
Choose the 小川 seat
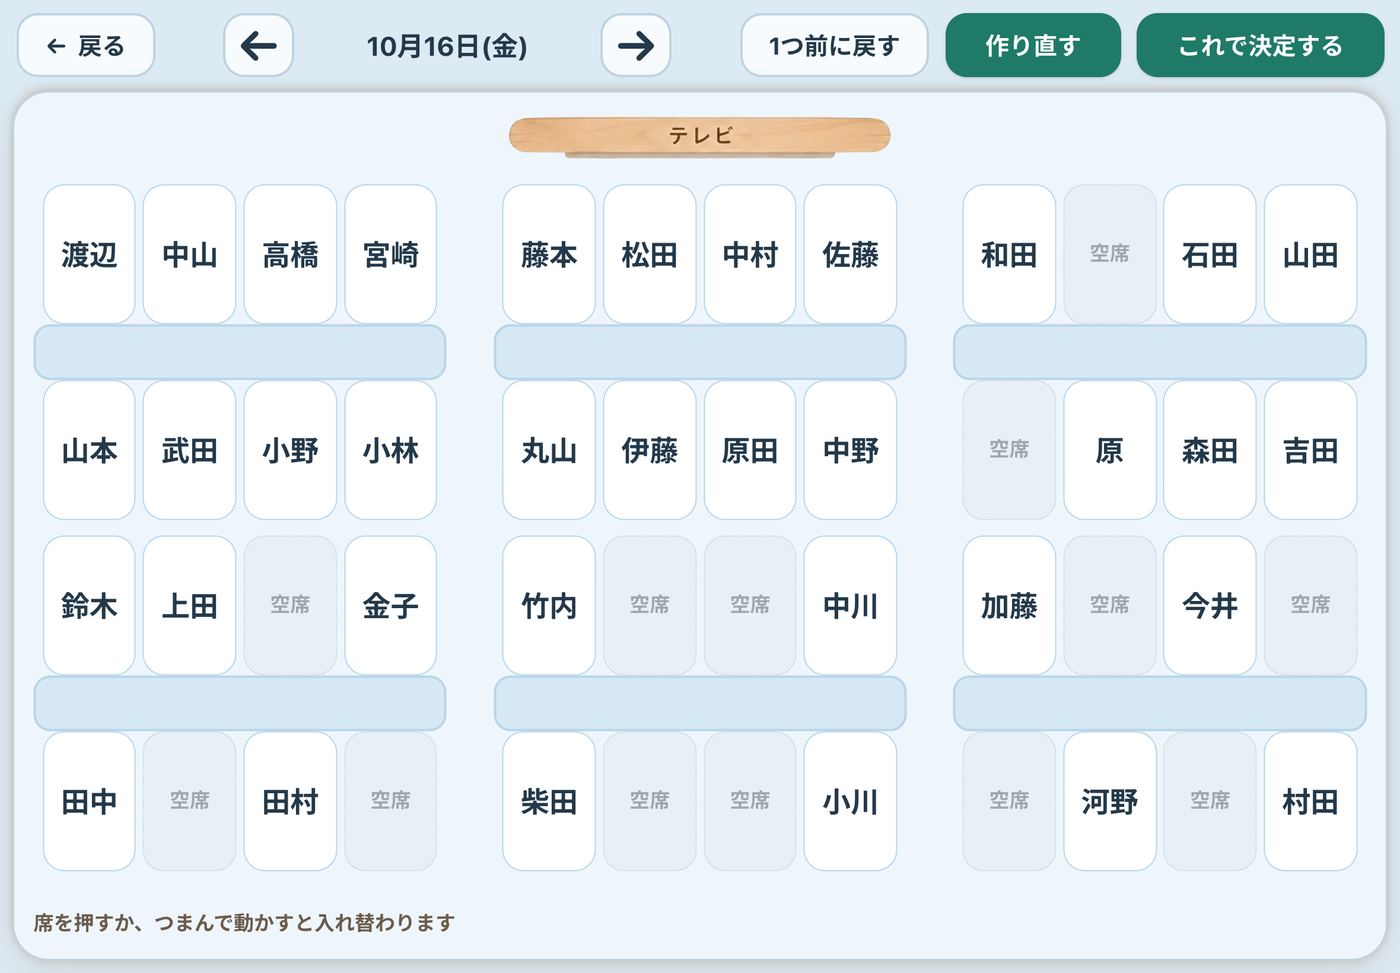point(850,801)
